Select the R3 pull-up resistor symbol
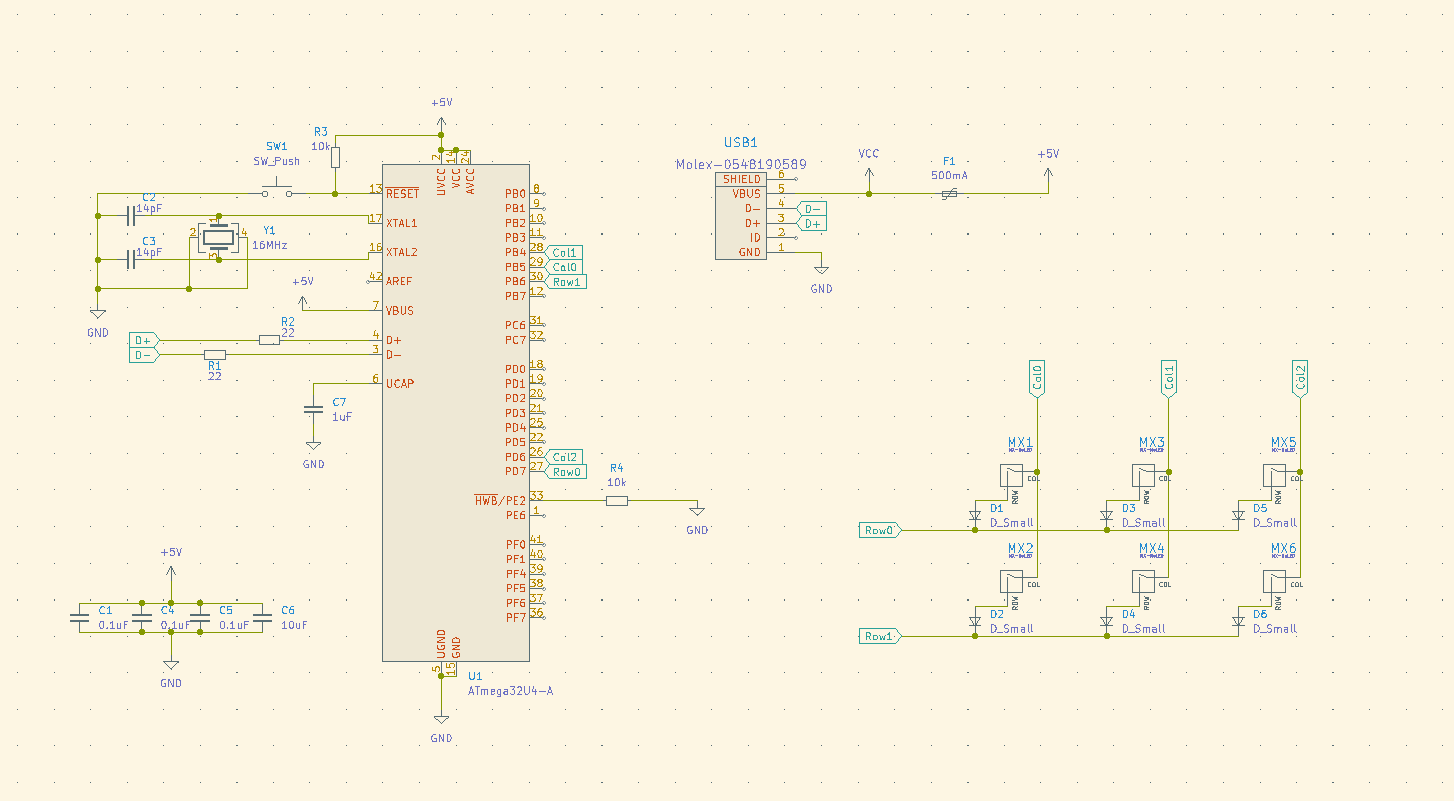 335,157
